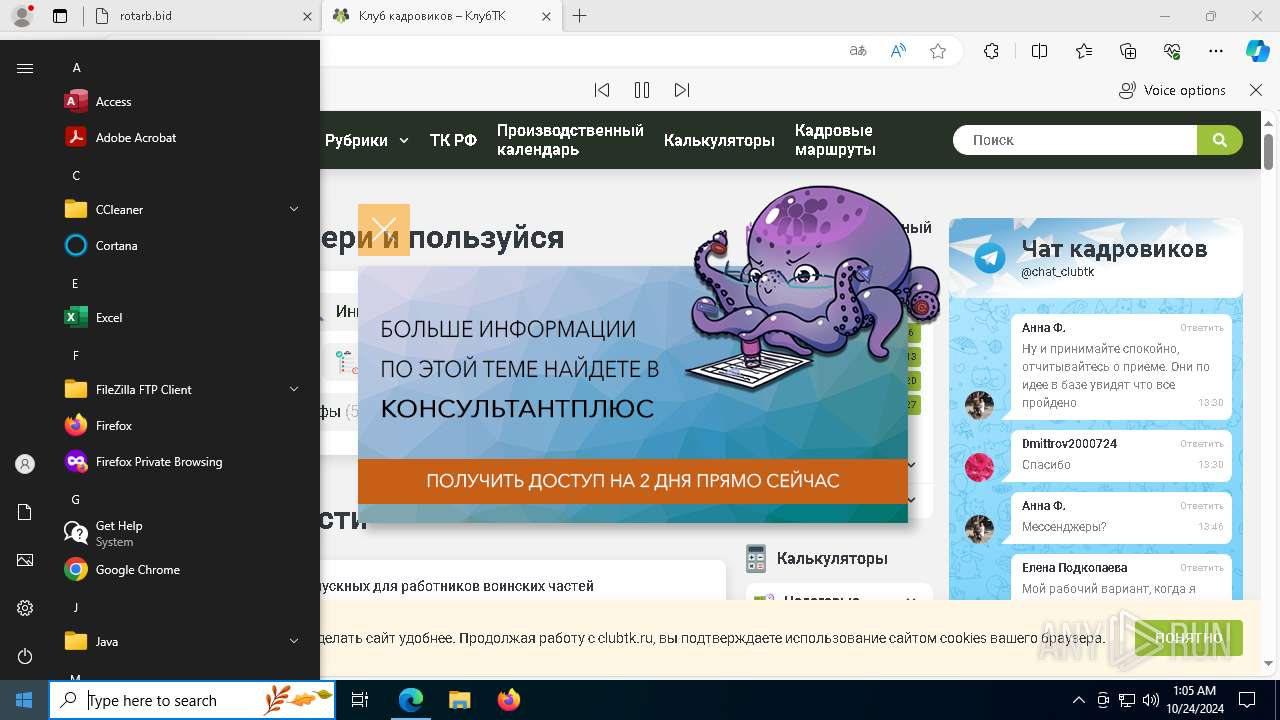1280x720 pixels.
Task: Open Производственный календарь menu item
Action: pyautogui.click(x=570, y=140)
